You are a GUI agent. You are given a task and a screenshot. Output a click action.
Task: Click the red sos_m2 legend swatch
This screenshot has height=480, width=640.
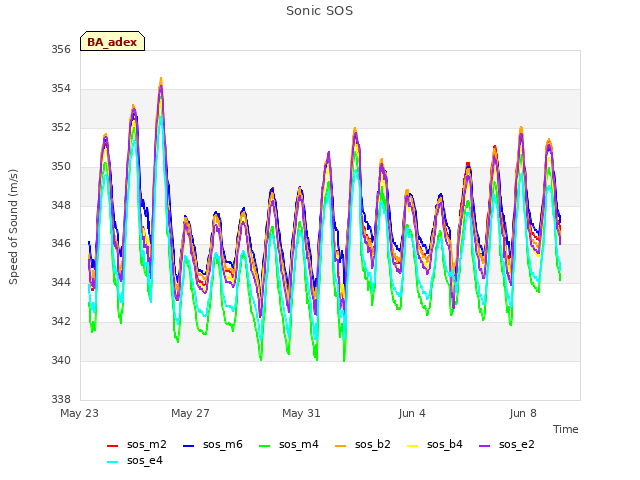point(112,446)
